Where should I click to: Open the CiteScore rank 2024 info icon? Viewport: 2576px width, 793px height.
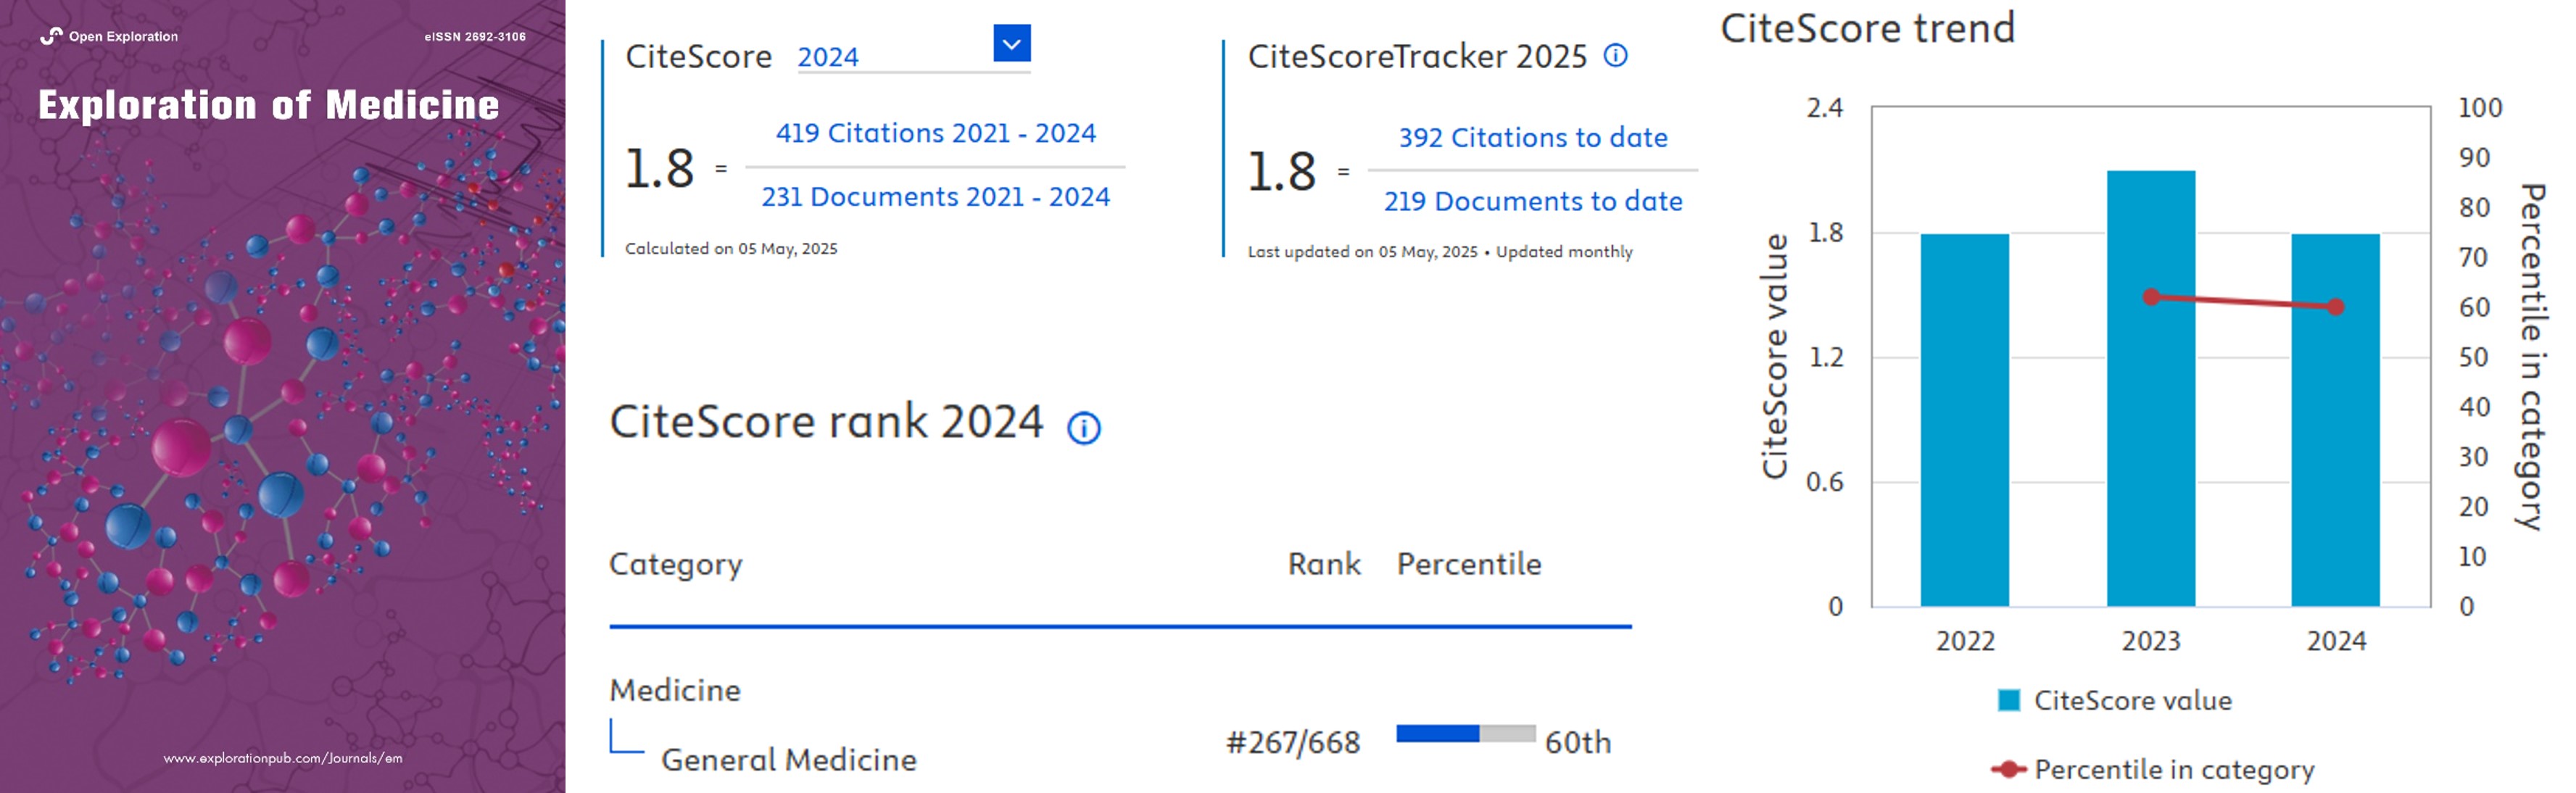[x=1084, y=428]
